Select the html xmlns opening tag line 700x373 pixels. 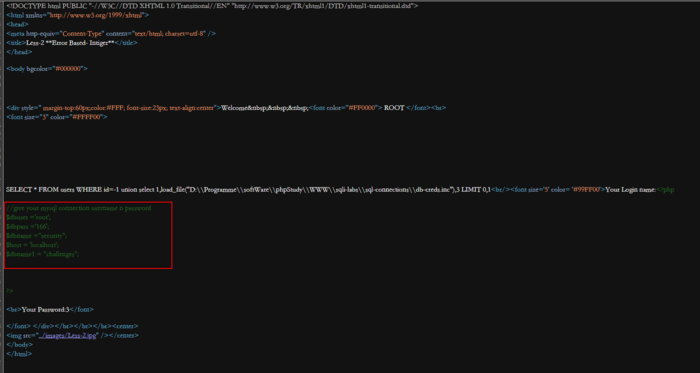[x=78, y=15]
